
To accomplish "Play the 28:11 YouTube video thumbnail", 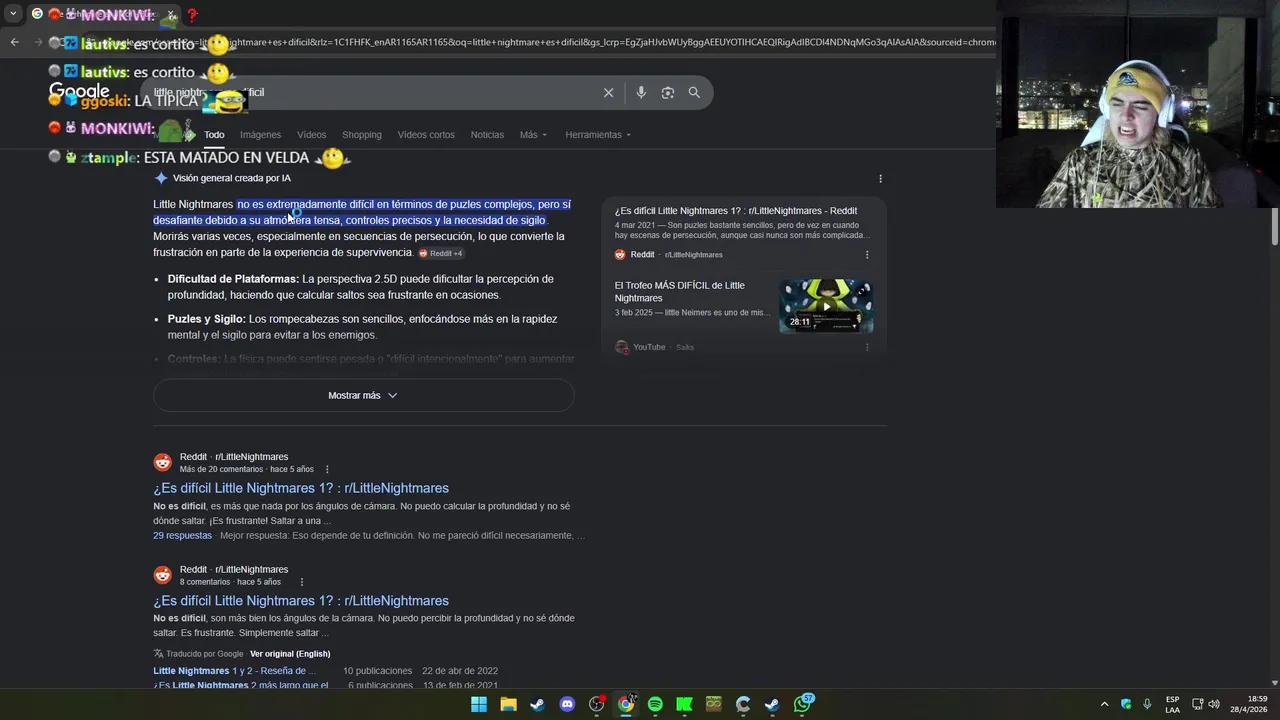I will (826, 305).
